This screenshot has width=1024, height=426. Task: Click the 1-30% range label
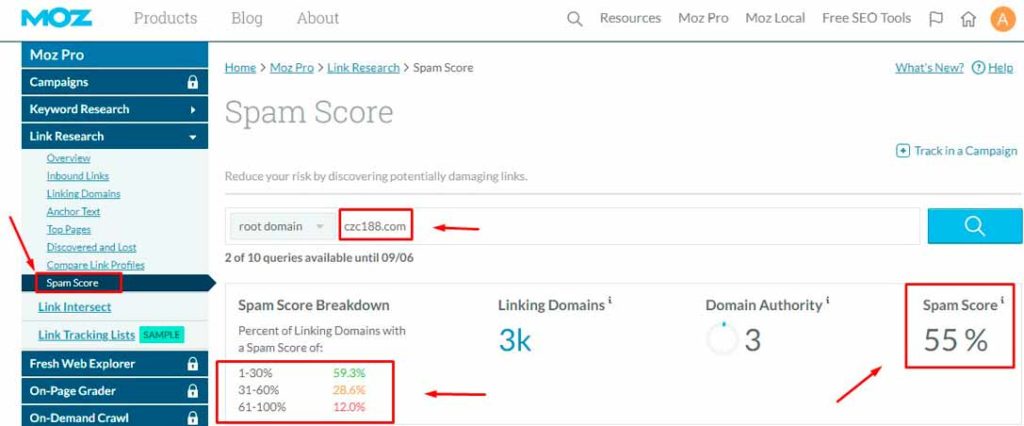point(255,374)
